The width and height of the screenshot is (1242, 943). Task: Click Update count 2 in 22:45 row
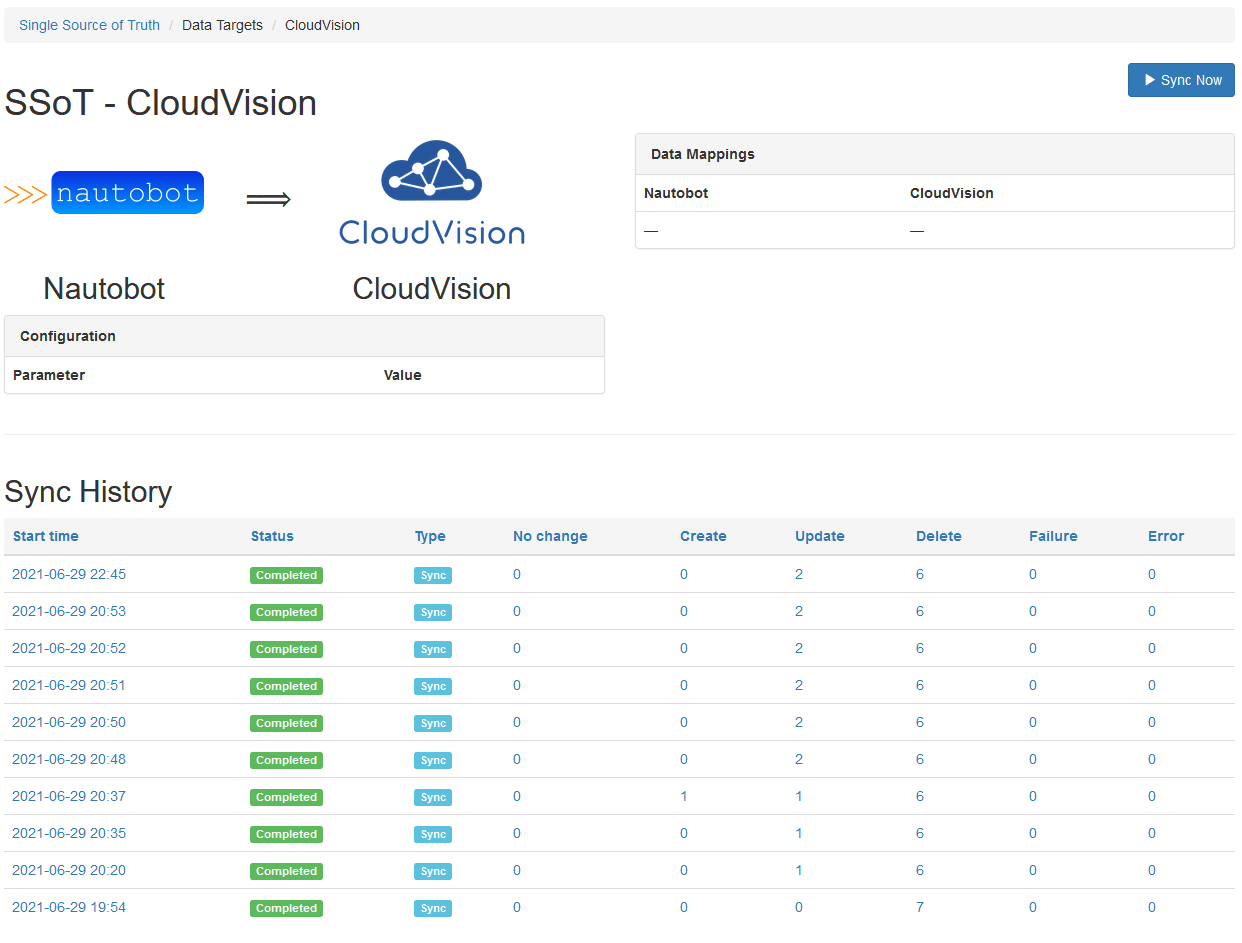coord(799,574)
